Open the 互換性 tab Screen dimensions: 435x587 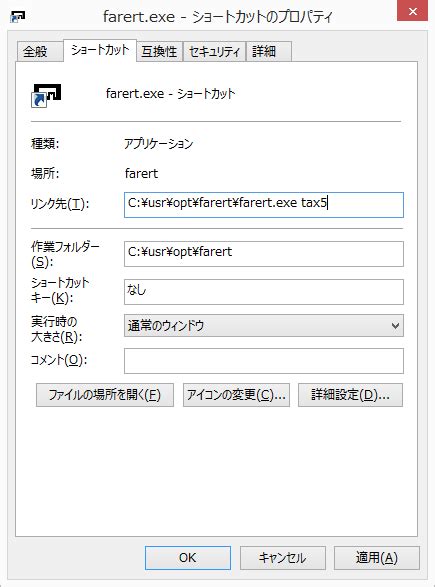[x=159, y=51]
